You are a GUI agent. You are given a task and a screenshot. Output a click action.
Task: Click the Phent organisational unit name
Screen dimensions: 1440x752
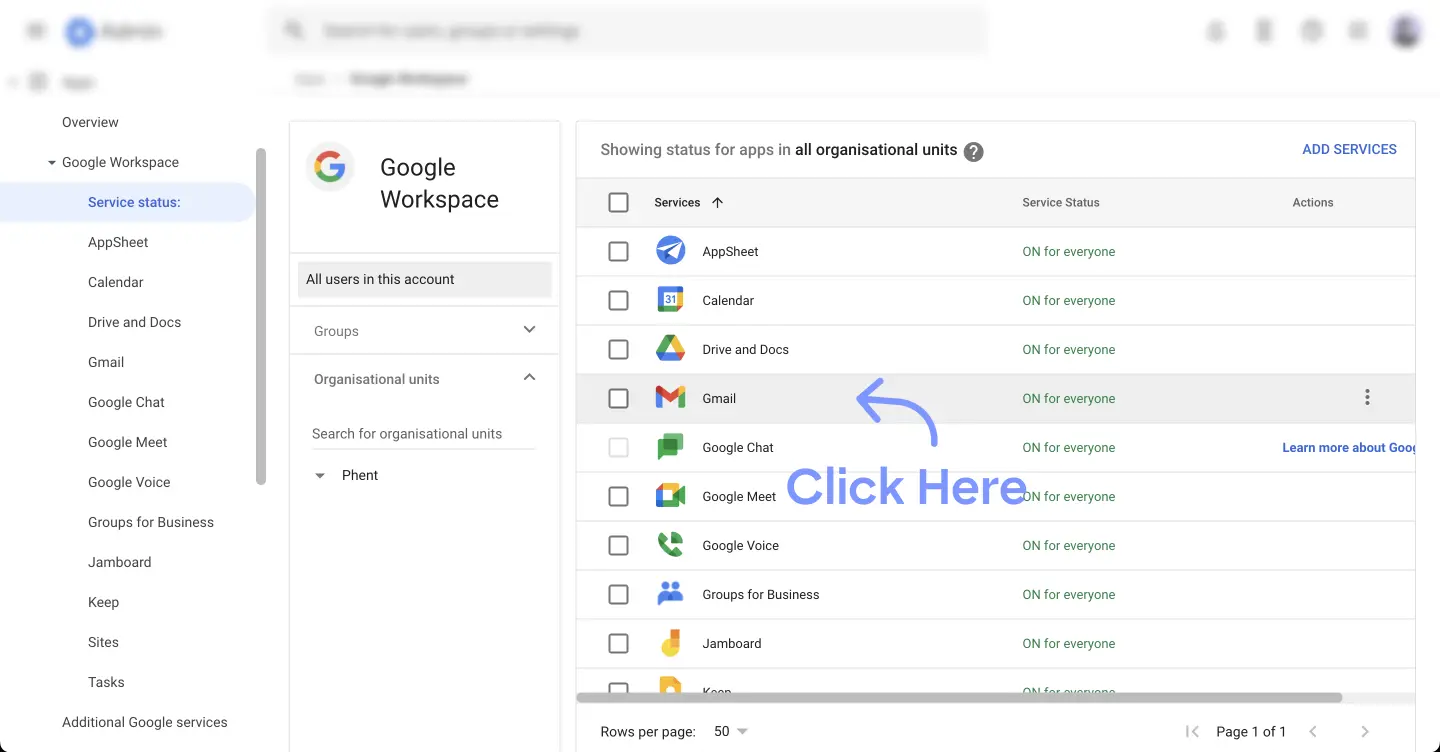pos(360,475)
